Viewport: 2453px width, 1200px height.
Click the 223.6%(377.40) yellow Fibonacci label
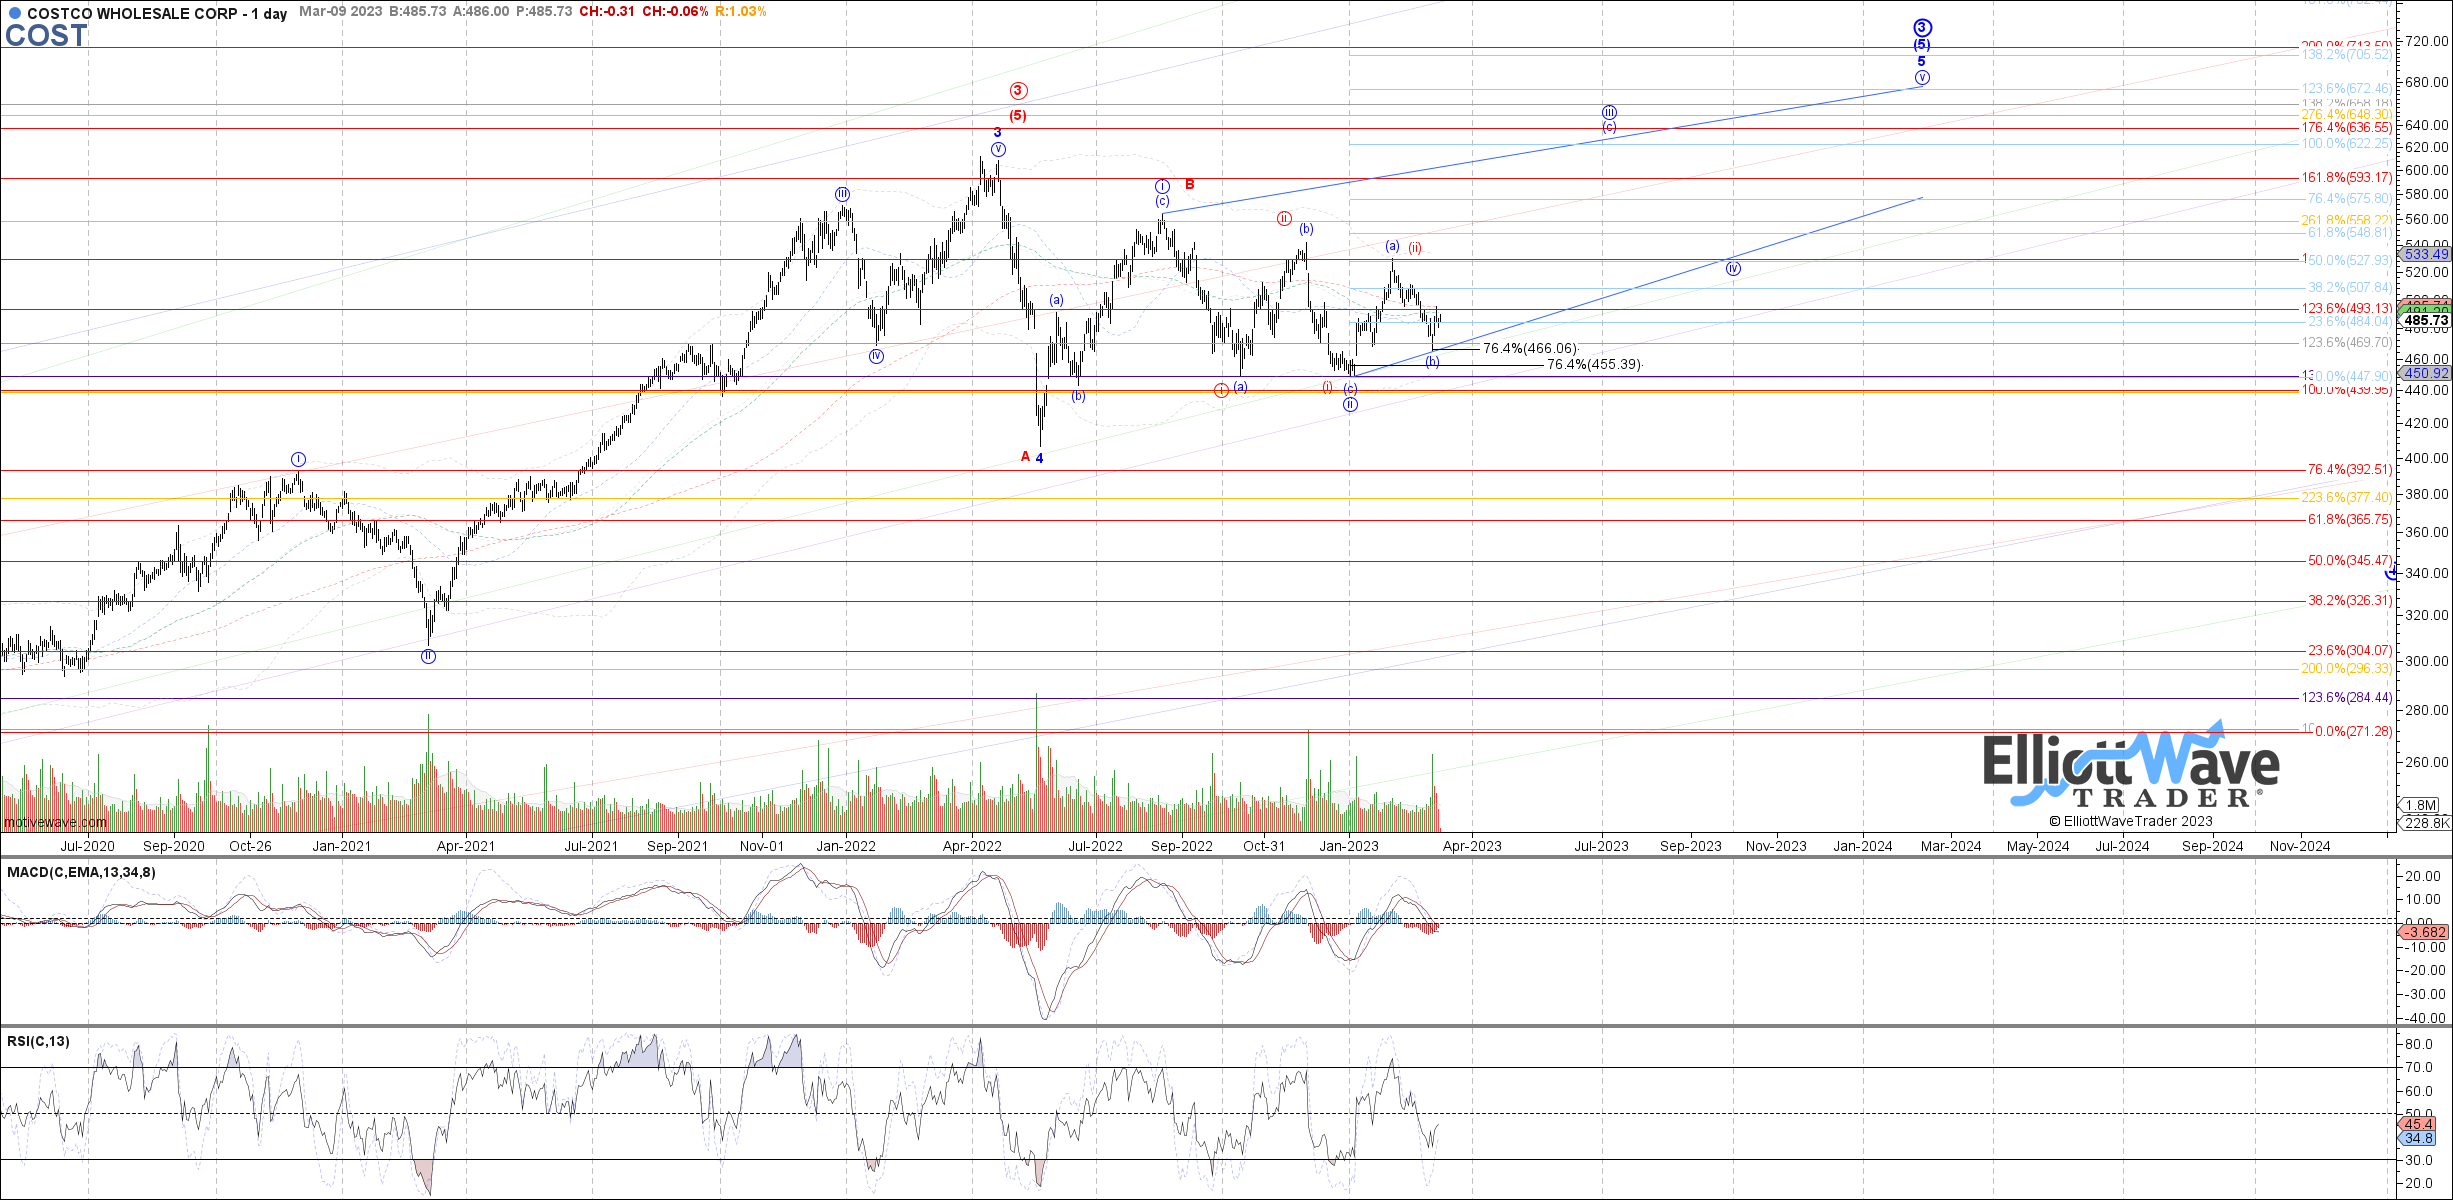[x=2347, y=498]
